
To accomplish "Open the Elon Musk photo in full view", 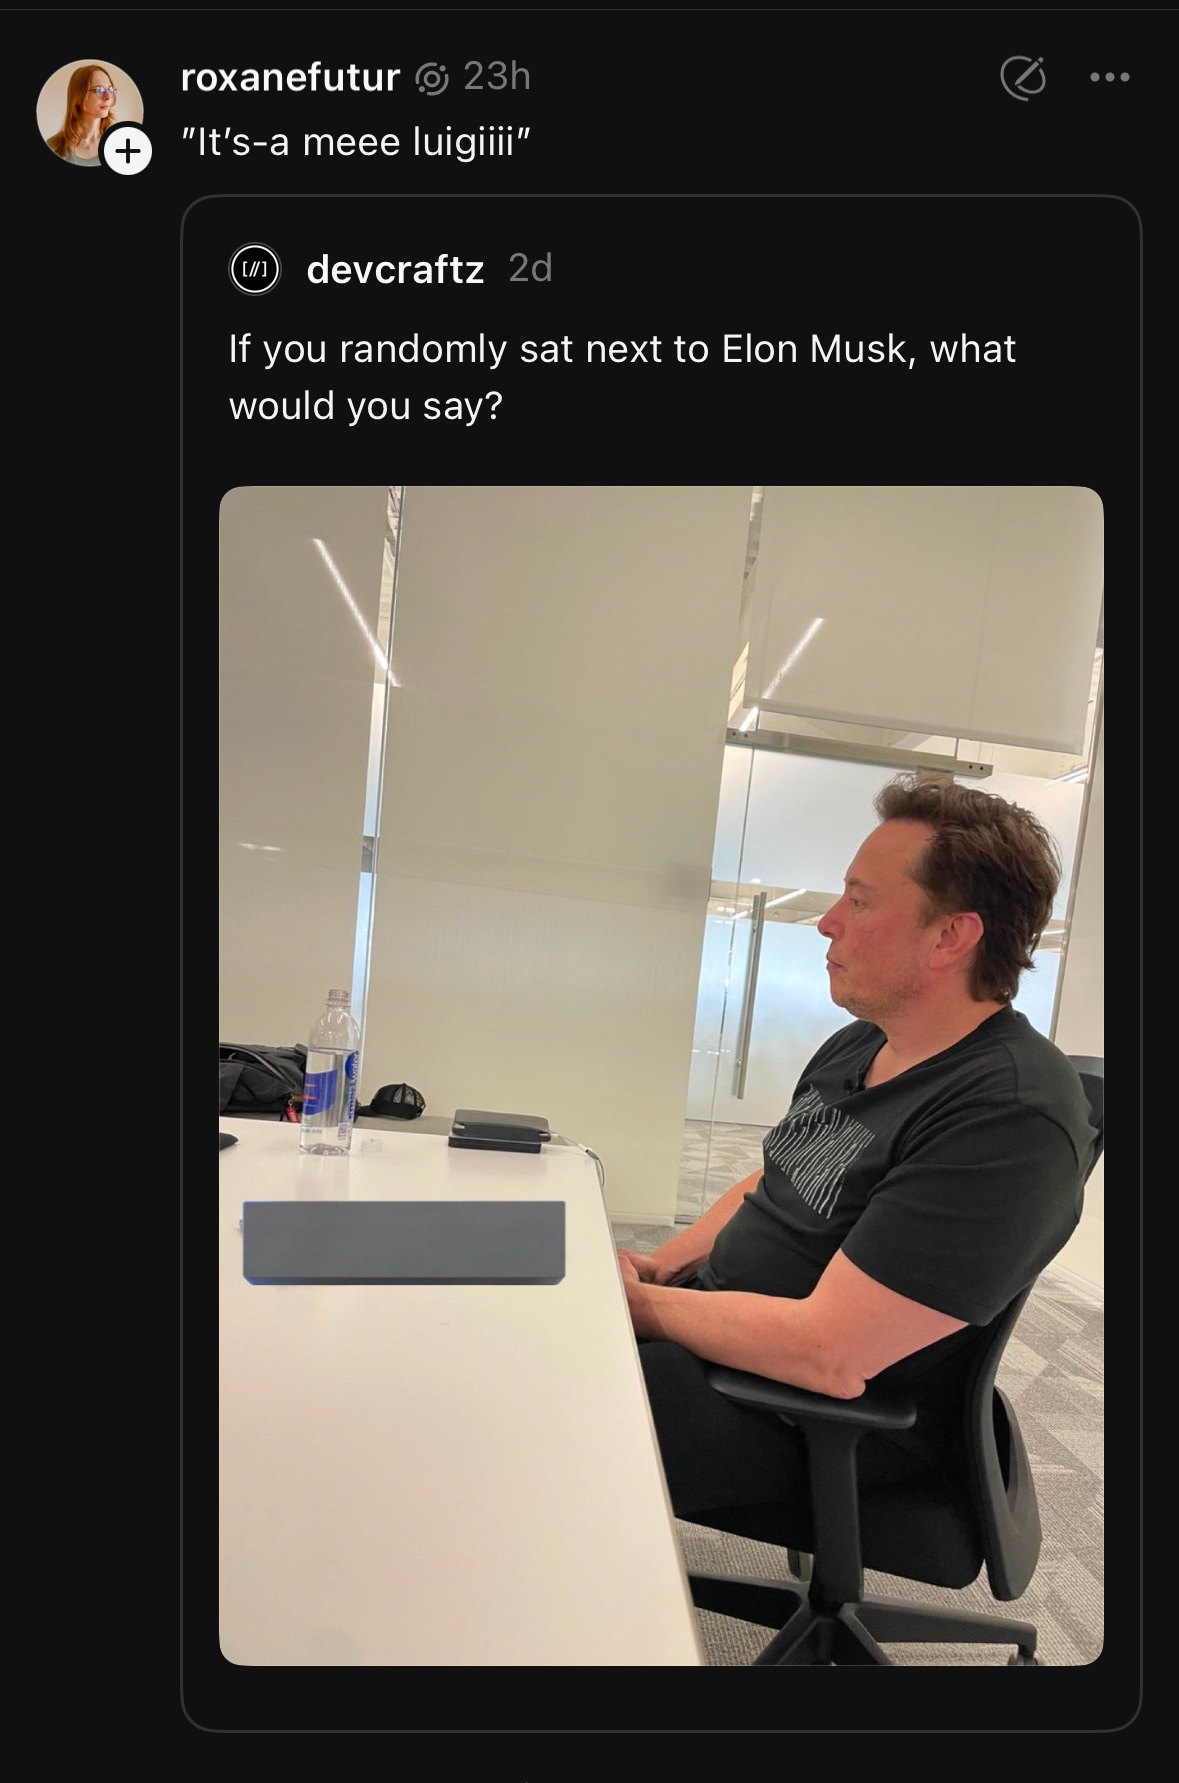I will click(661, 1075).
